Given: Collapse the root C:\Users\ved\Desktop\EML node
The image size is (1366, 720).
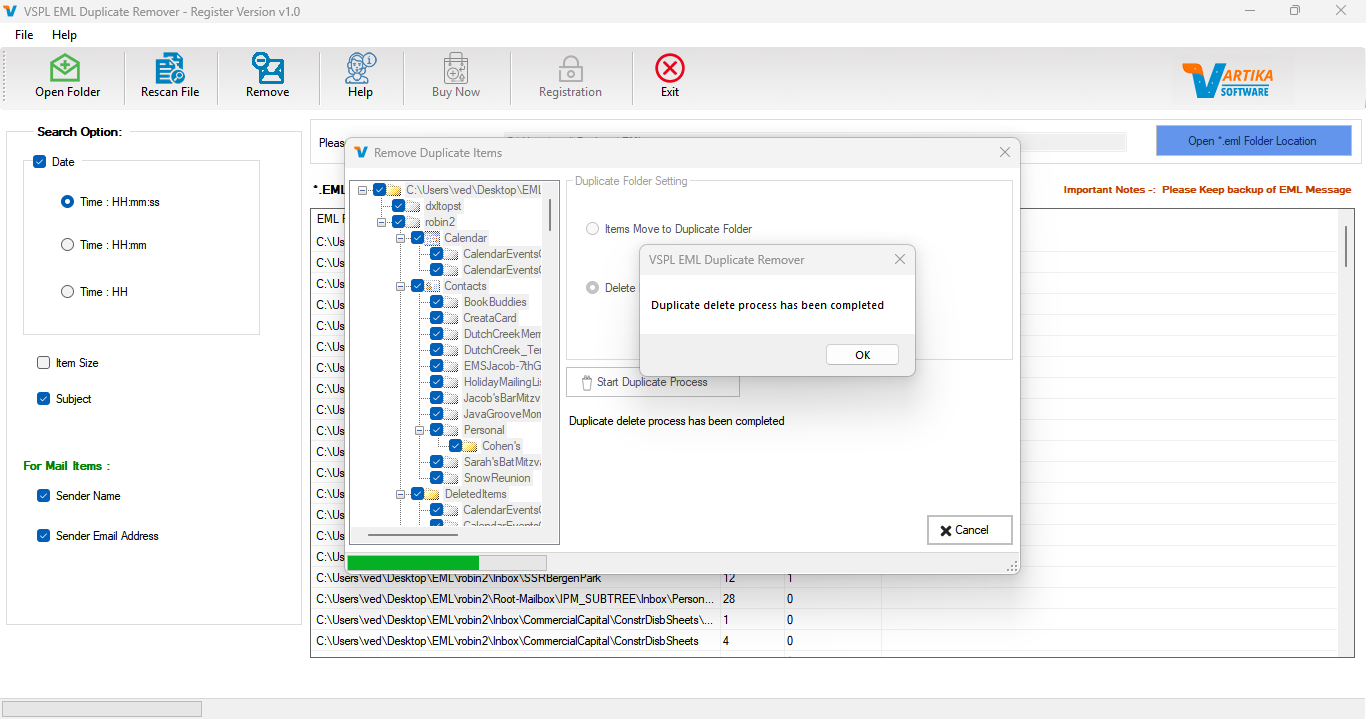Looking at the screenshot, I should click(363, 190).
